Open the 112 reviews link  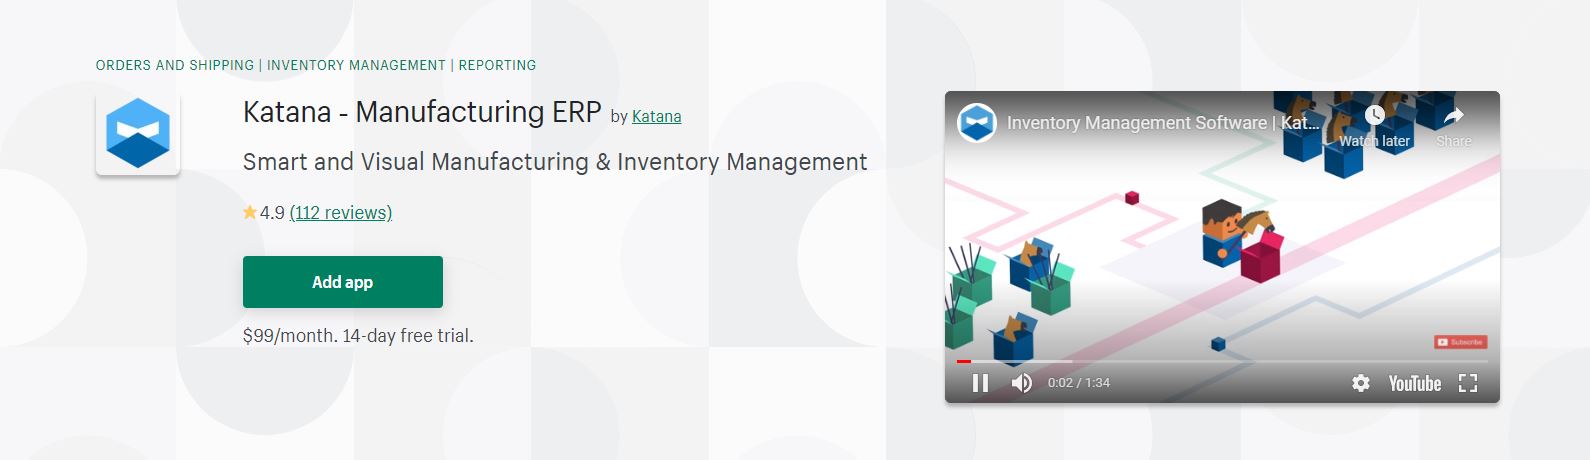click(x=341, y=213)
